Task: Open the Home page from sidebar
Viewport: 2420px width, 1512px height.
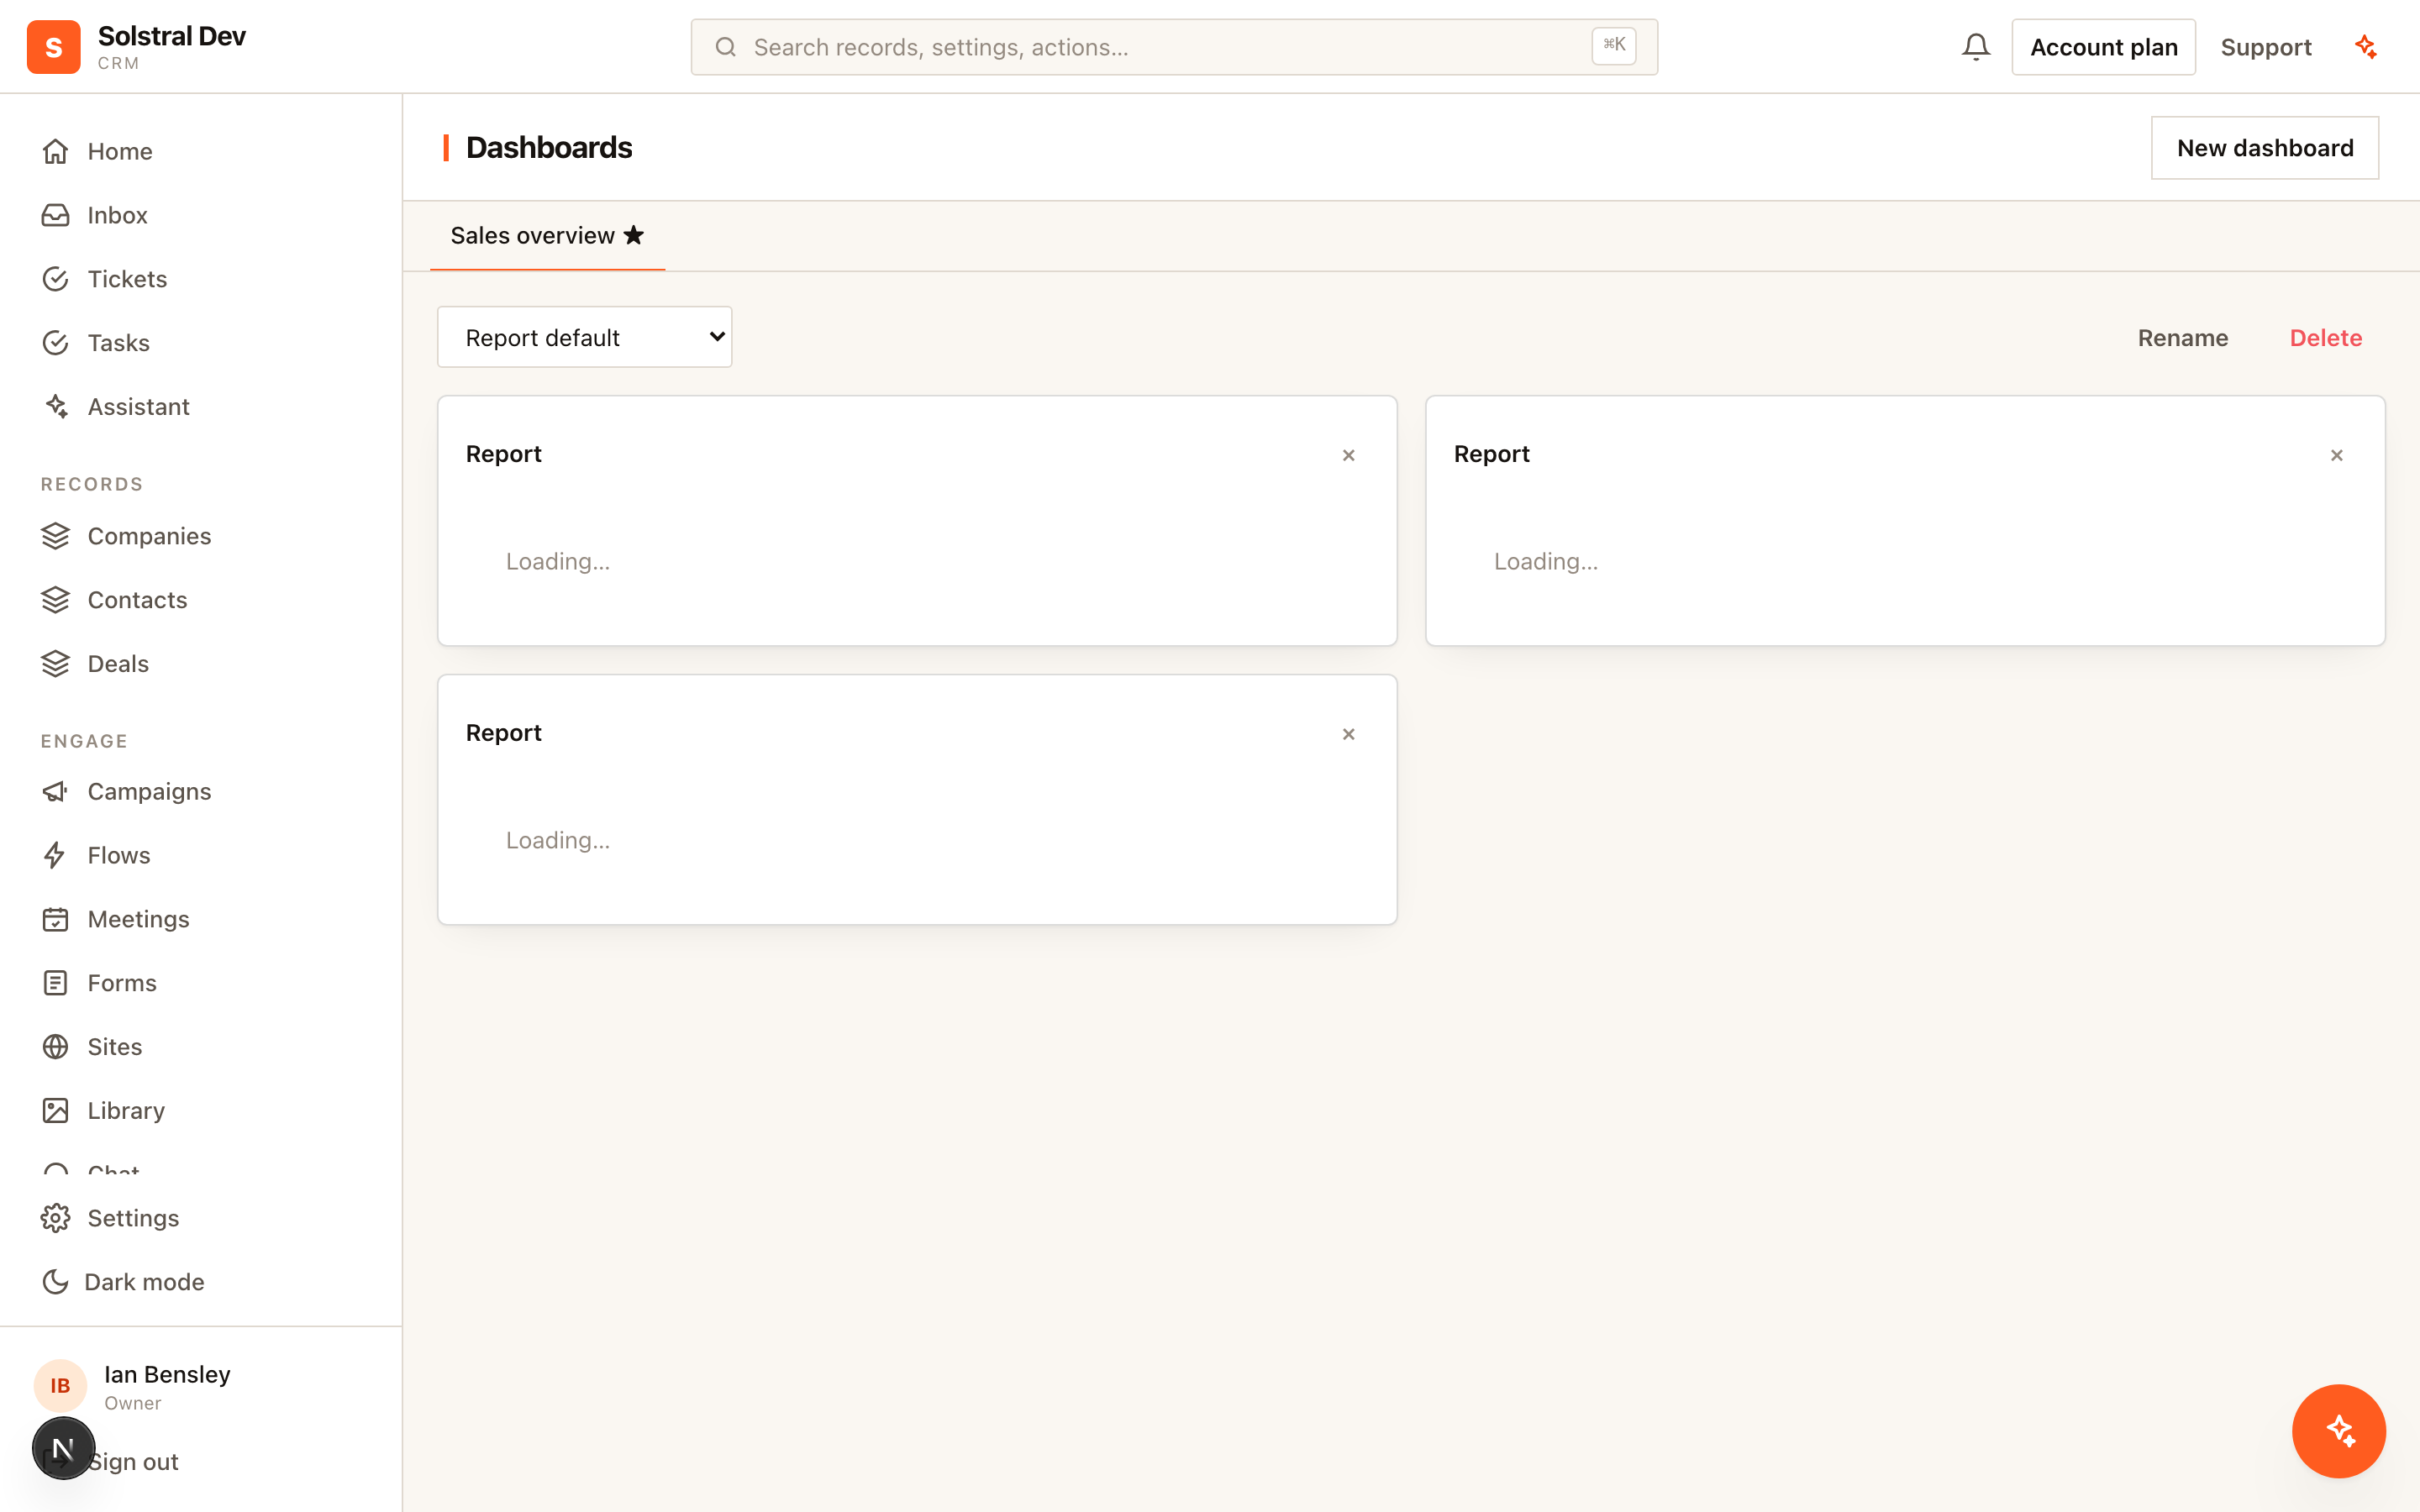Action: (200, 151)
